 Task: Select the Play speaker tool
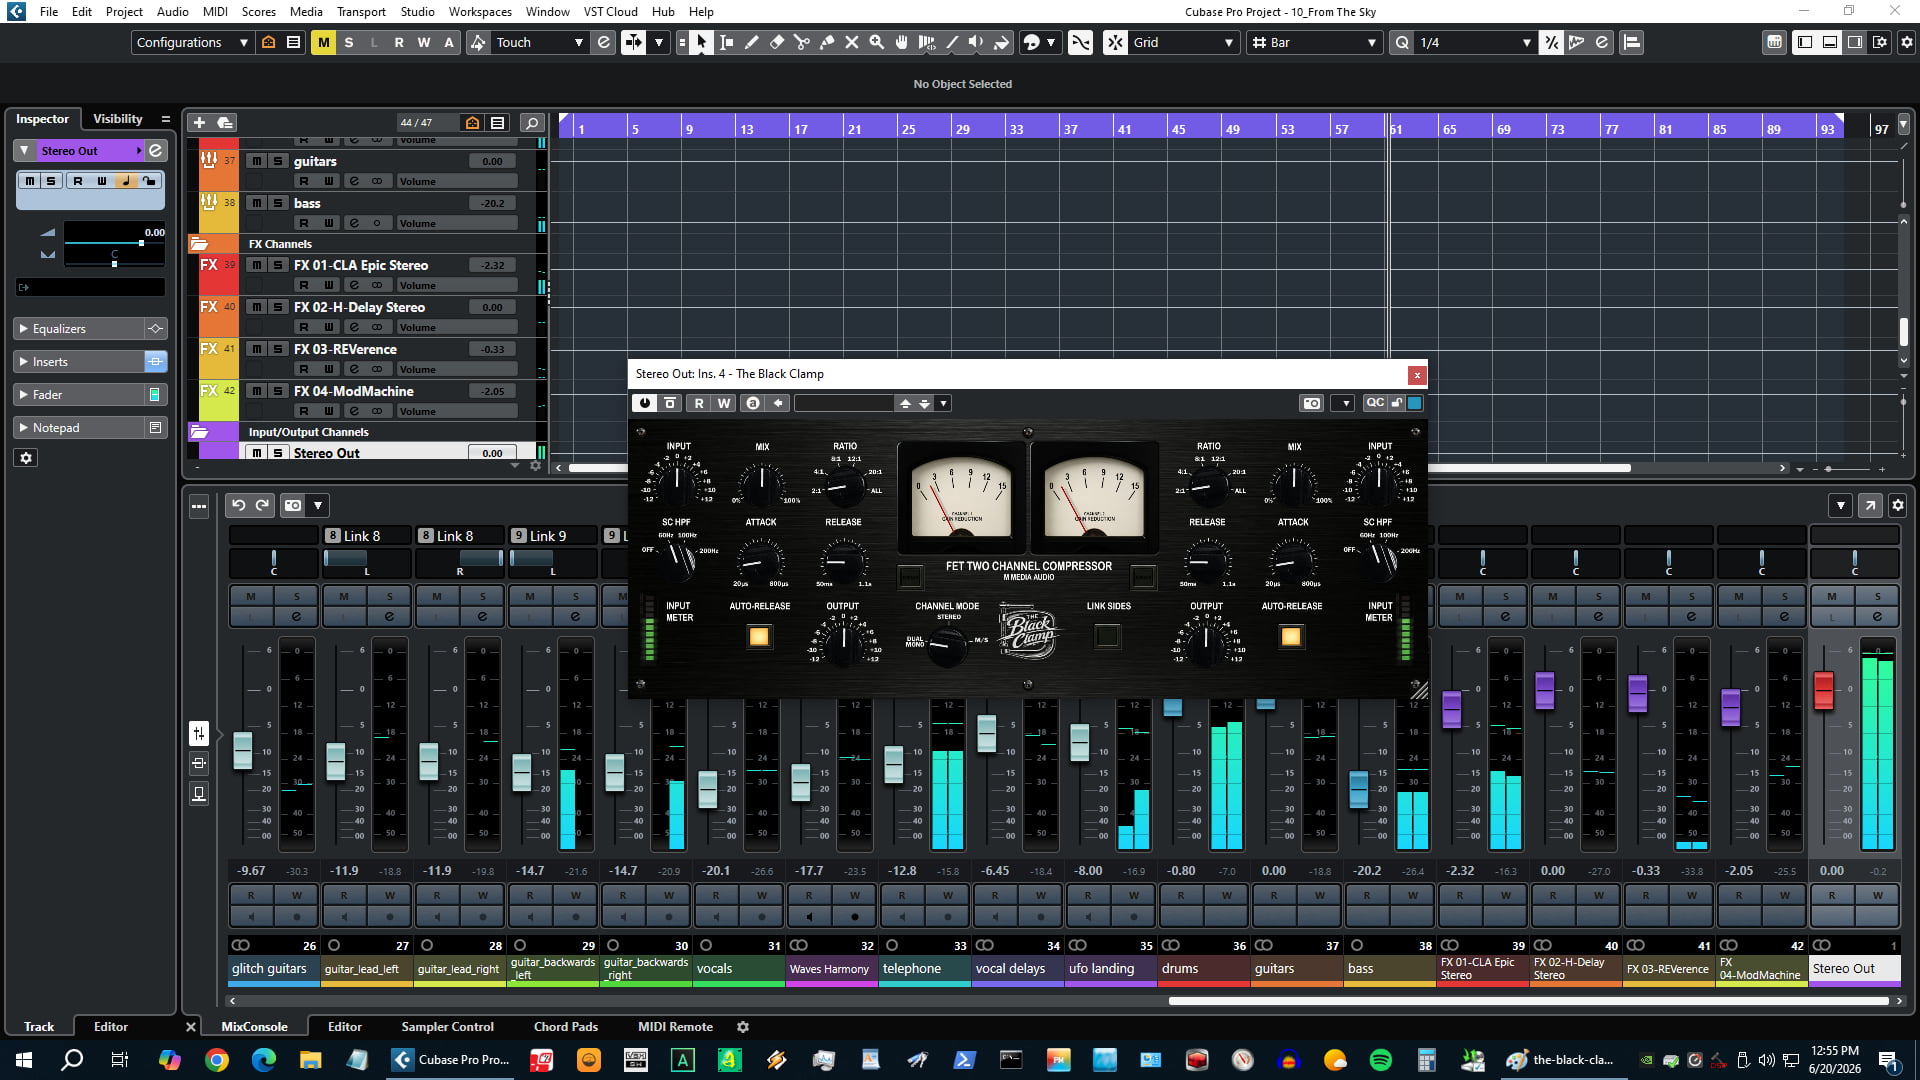976,42
